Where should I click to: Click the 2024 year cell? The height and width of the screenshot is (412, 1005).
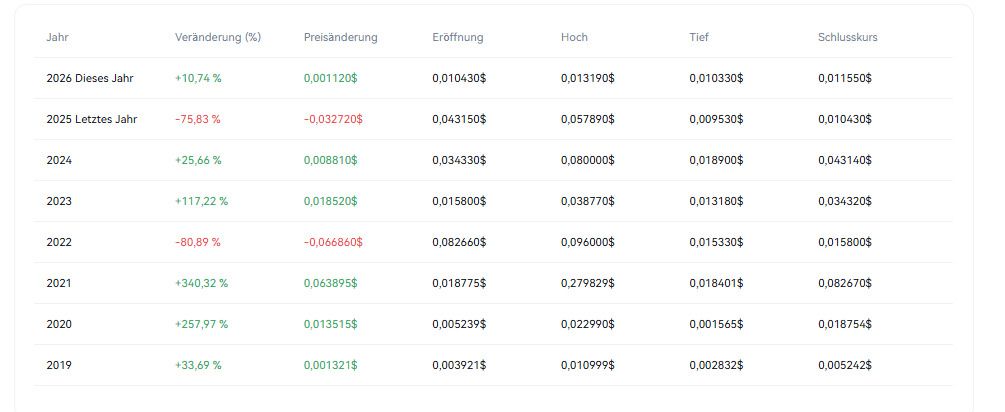coord(59,160)
